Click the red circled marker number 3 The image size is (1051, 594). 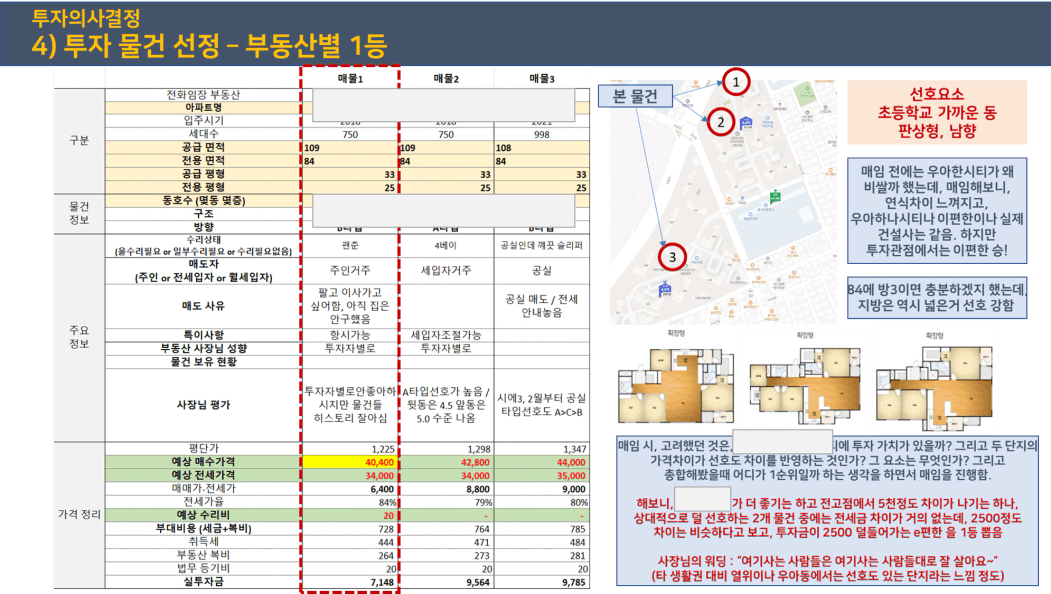[673, 257]
